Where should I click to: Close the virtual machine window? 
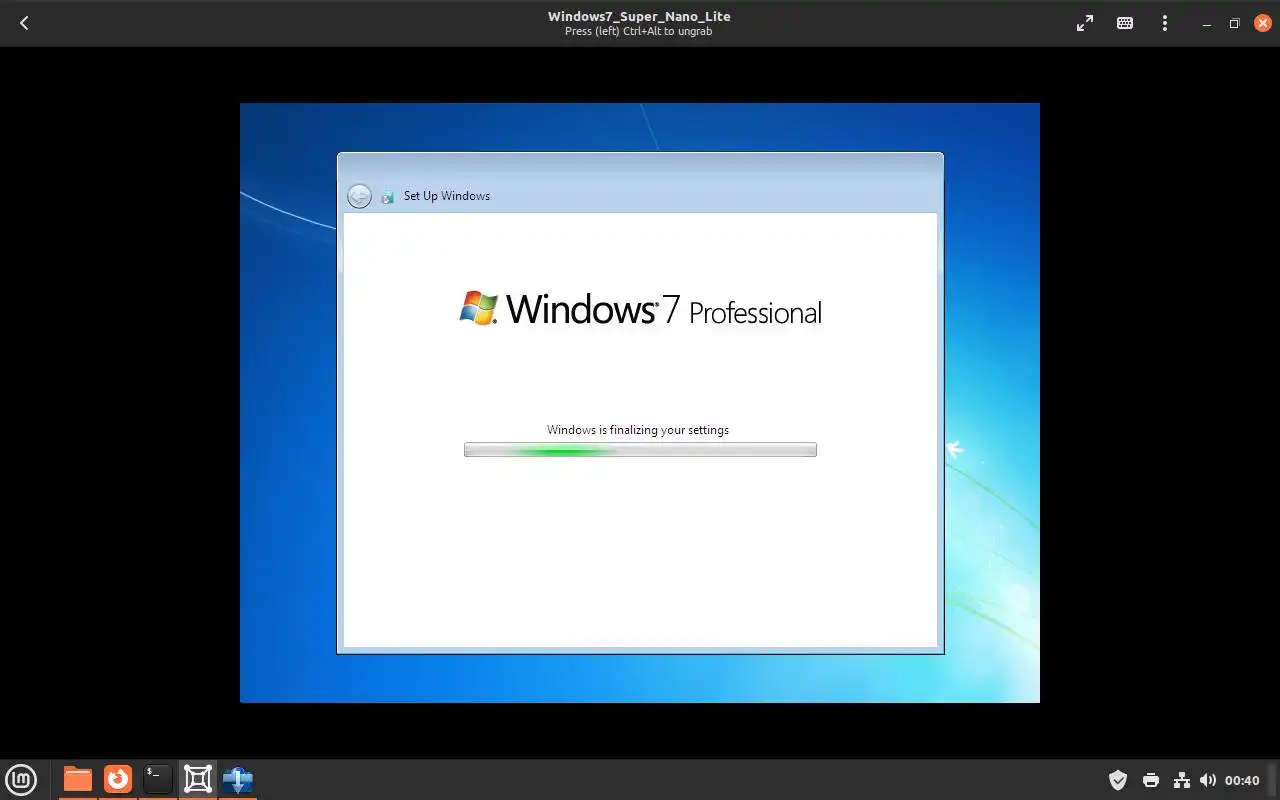point(1262,23)
